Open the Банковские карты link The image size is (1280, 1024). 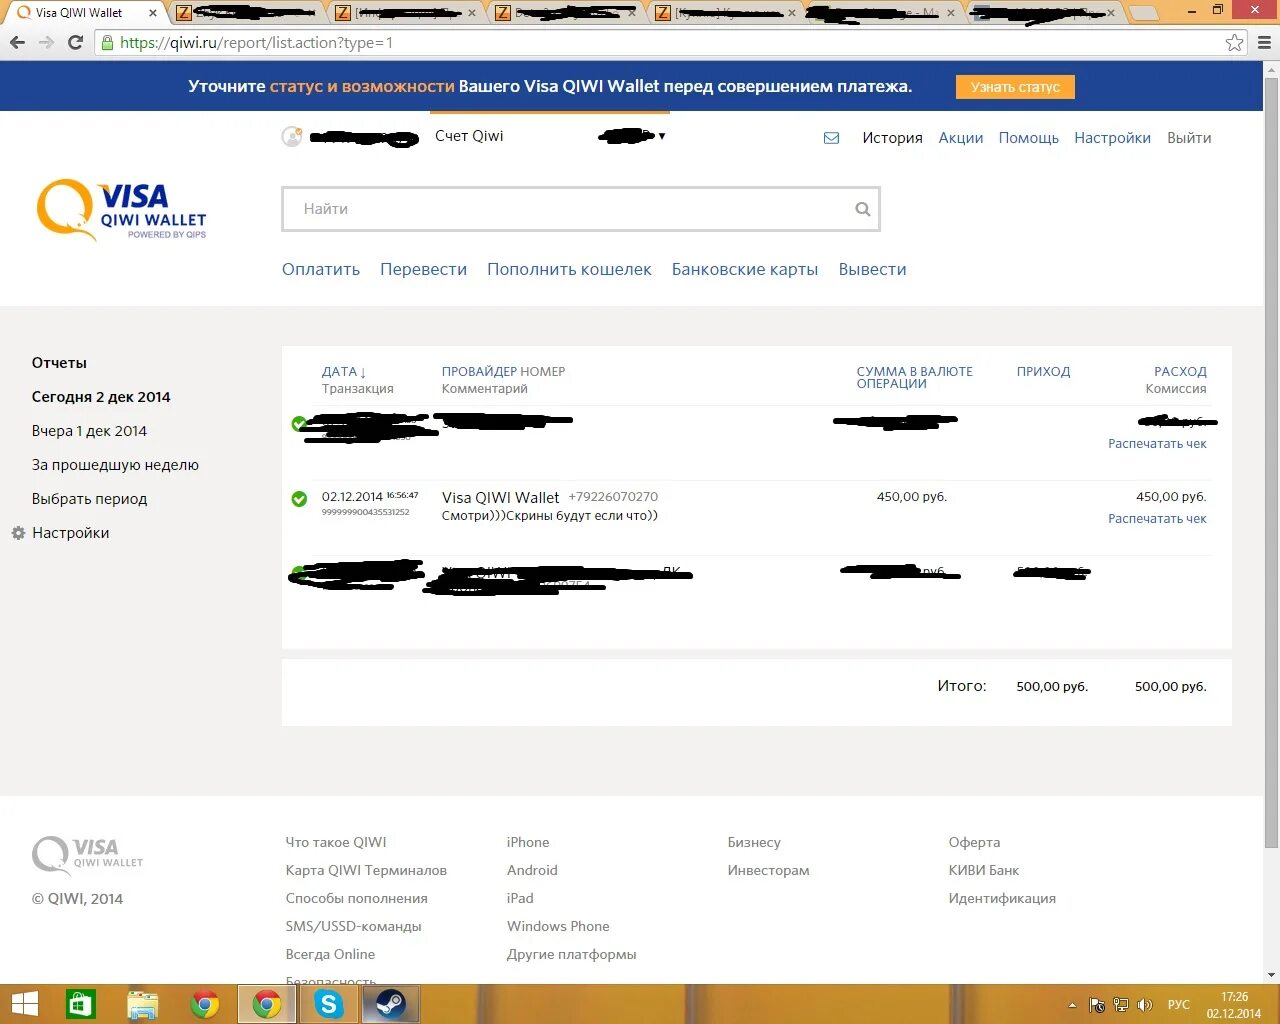pyautogui.click(x=745, y=269)
